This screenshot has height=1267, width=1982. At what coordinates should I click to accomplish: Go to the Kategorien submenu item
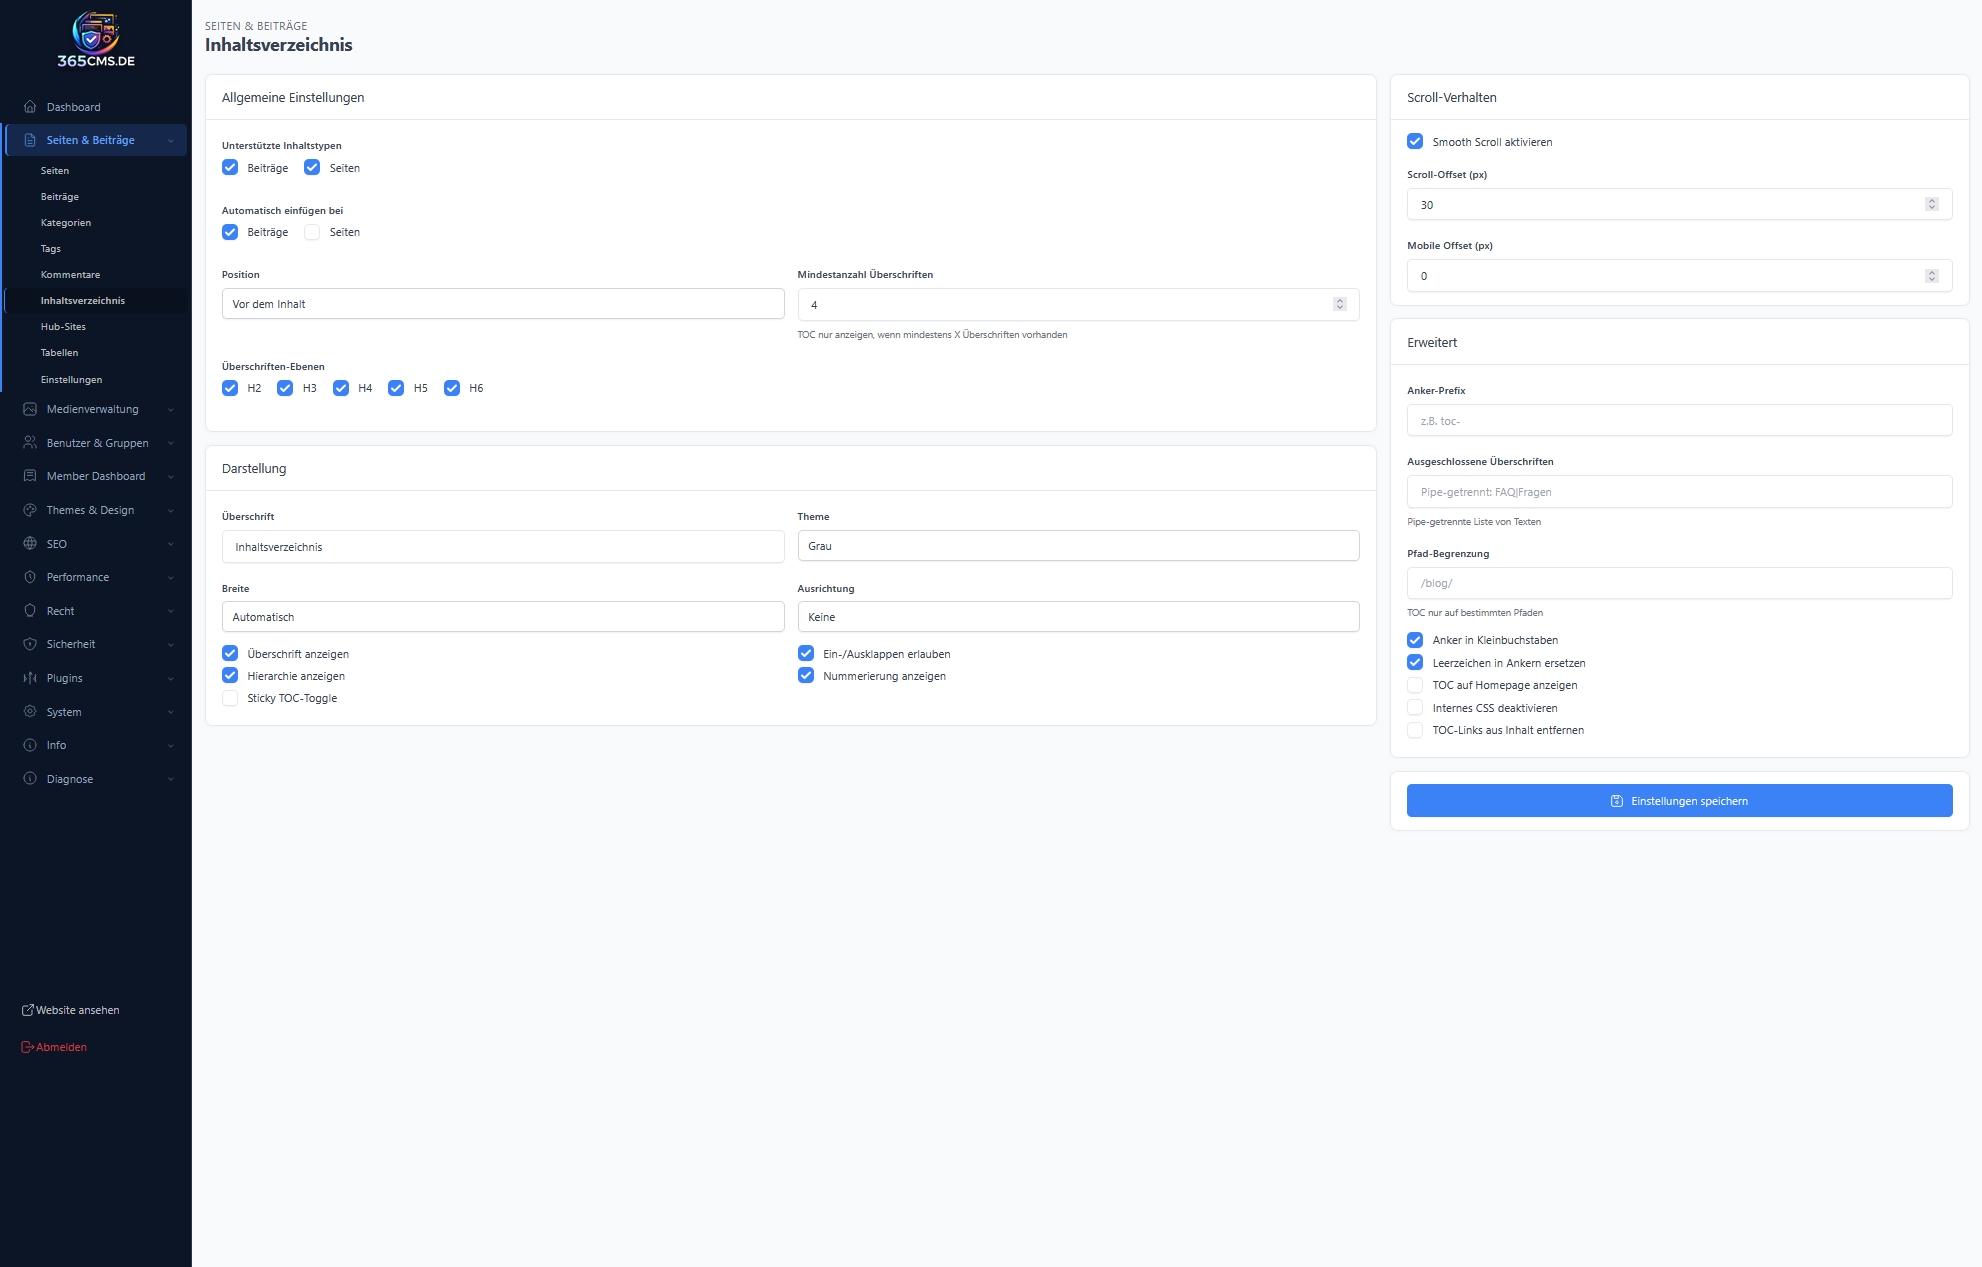pos(66,223)
